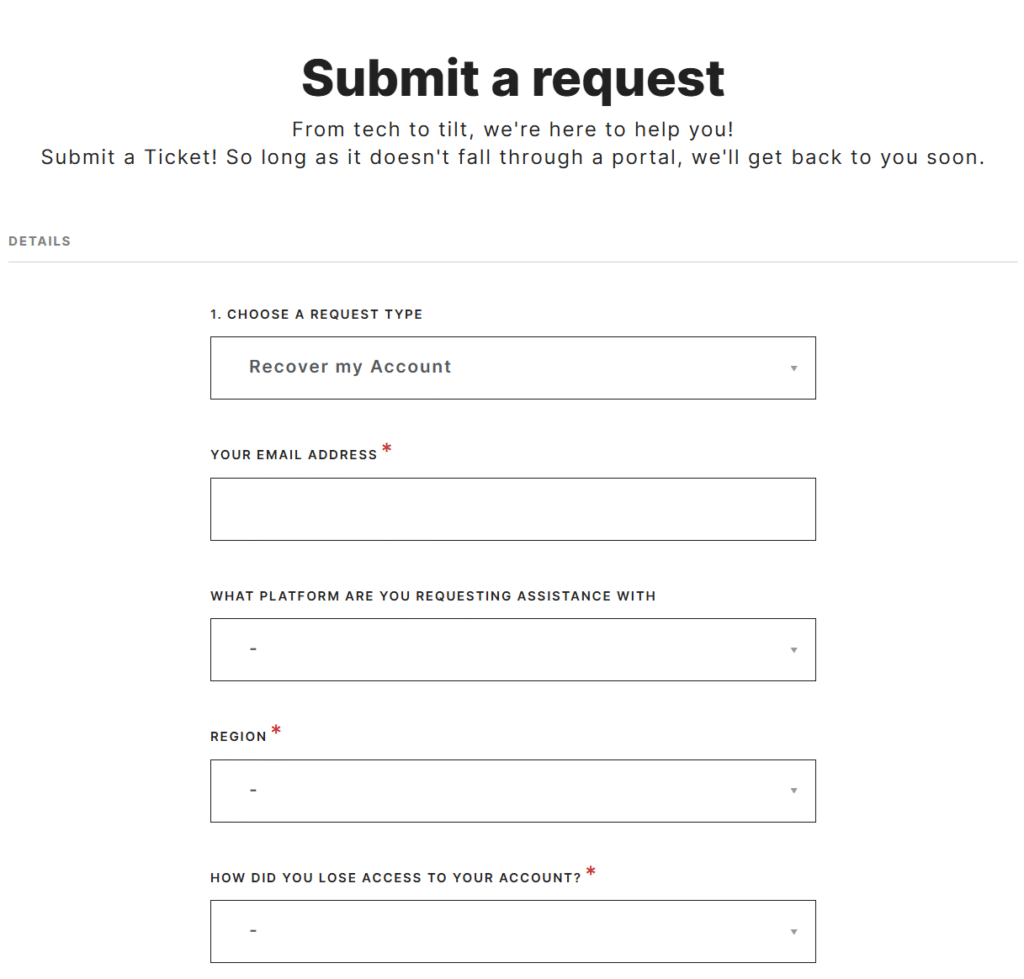The height and width of the screenshot is (979, 1024).
Task: Click the arrow in the lost-access dropdown
Action: point(794,932)
